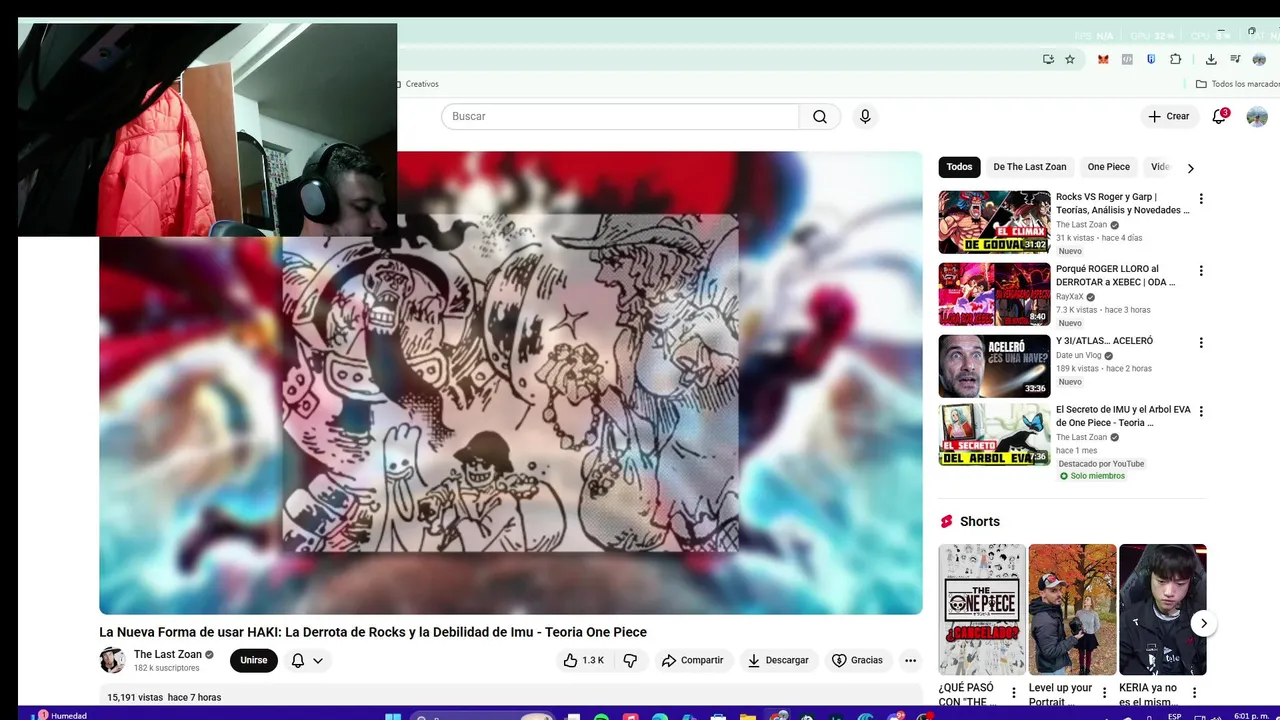
Task: Open options for the KERIA short
Action: pyautogui.click(x=1194, y=692)
